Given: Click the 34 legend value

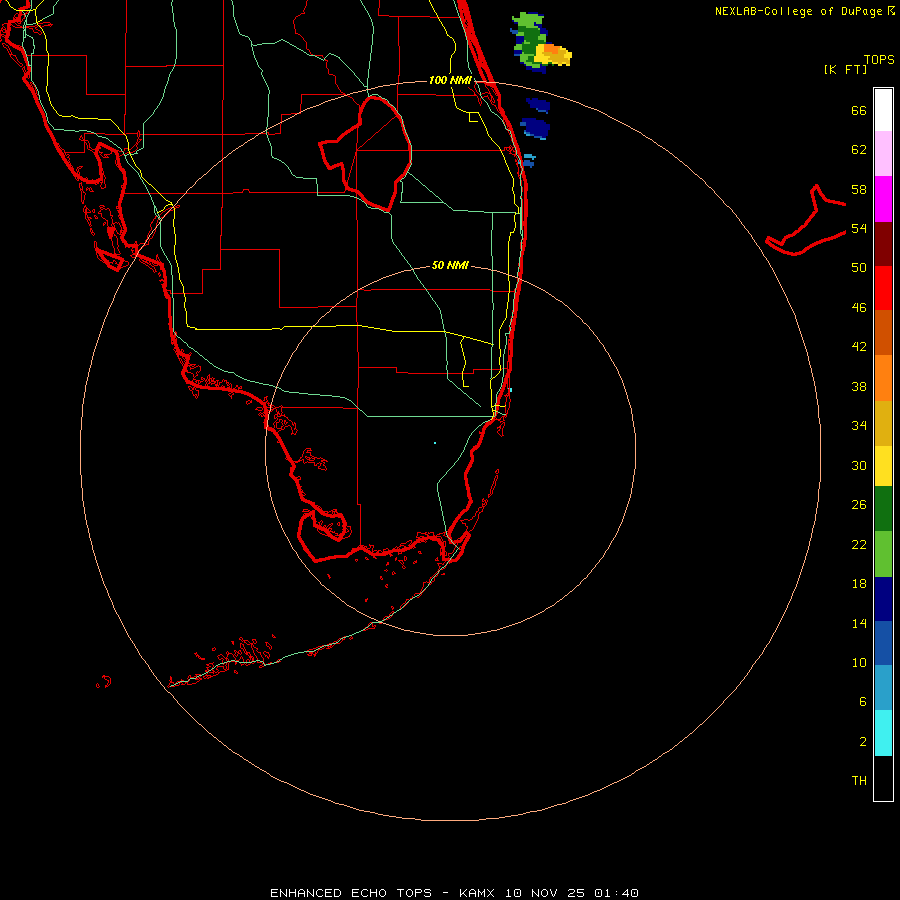Looking at the screenshot, I should 859,426.
